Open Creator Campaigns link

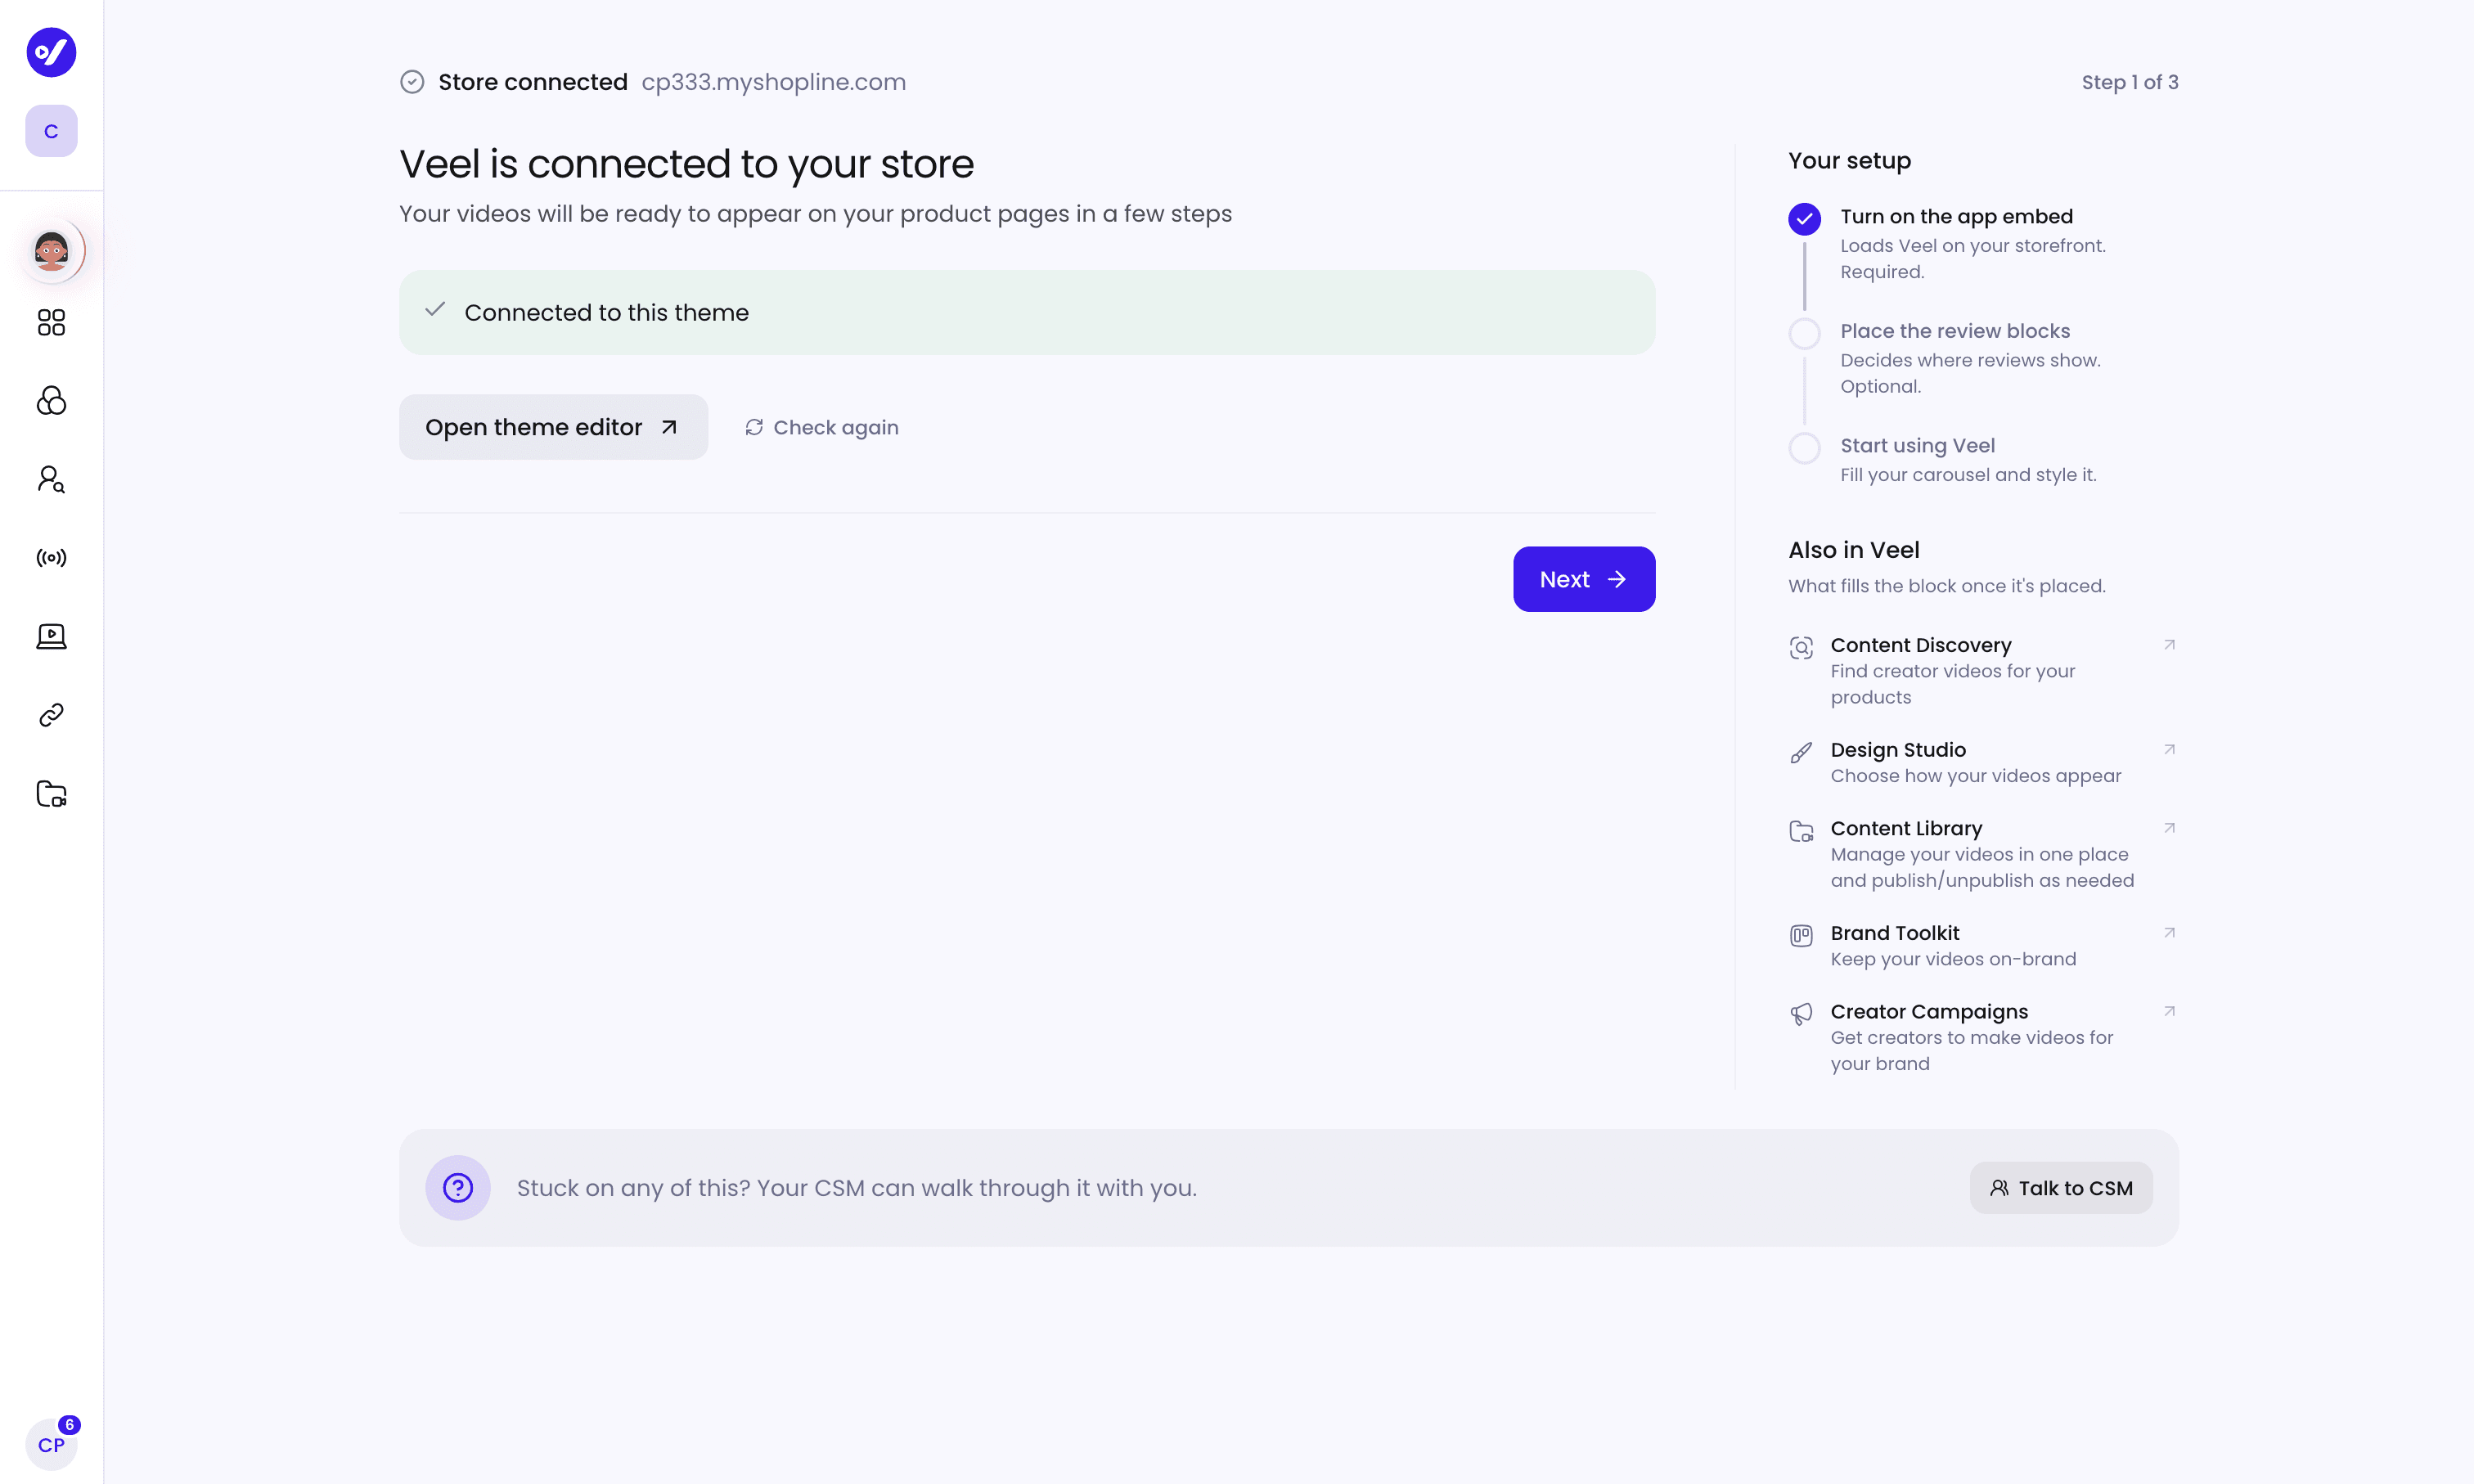point(1983,1038)
